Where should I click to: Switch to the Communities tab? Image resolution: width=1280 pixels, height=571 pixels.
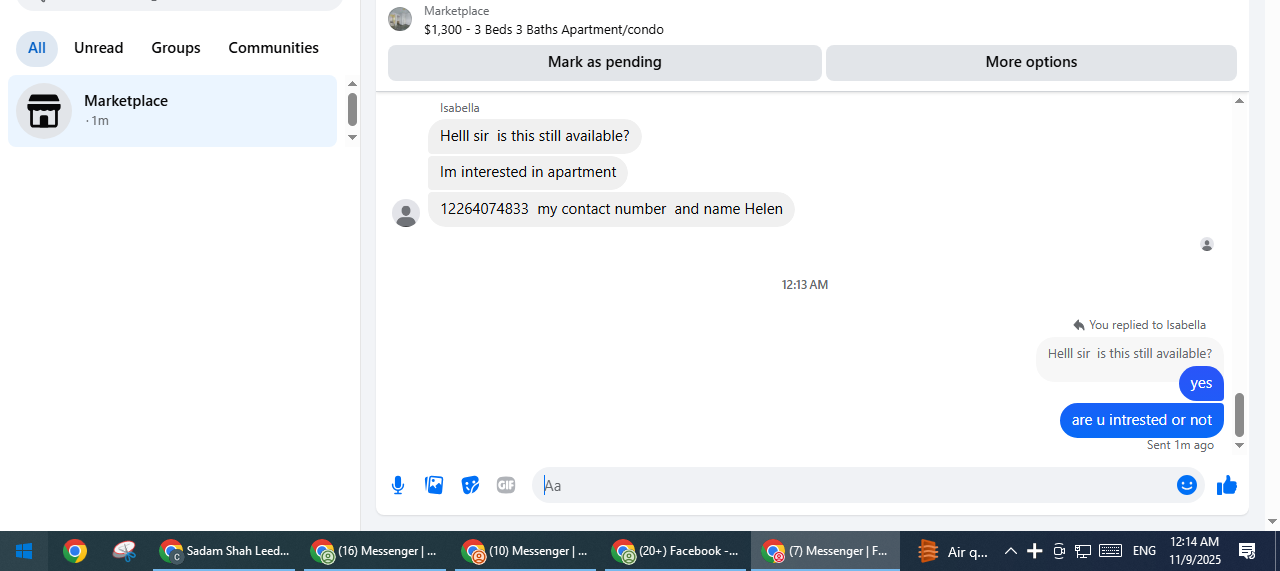[274, 48]
